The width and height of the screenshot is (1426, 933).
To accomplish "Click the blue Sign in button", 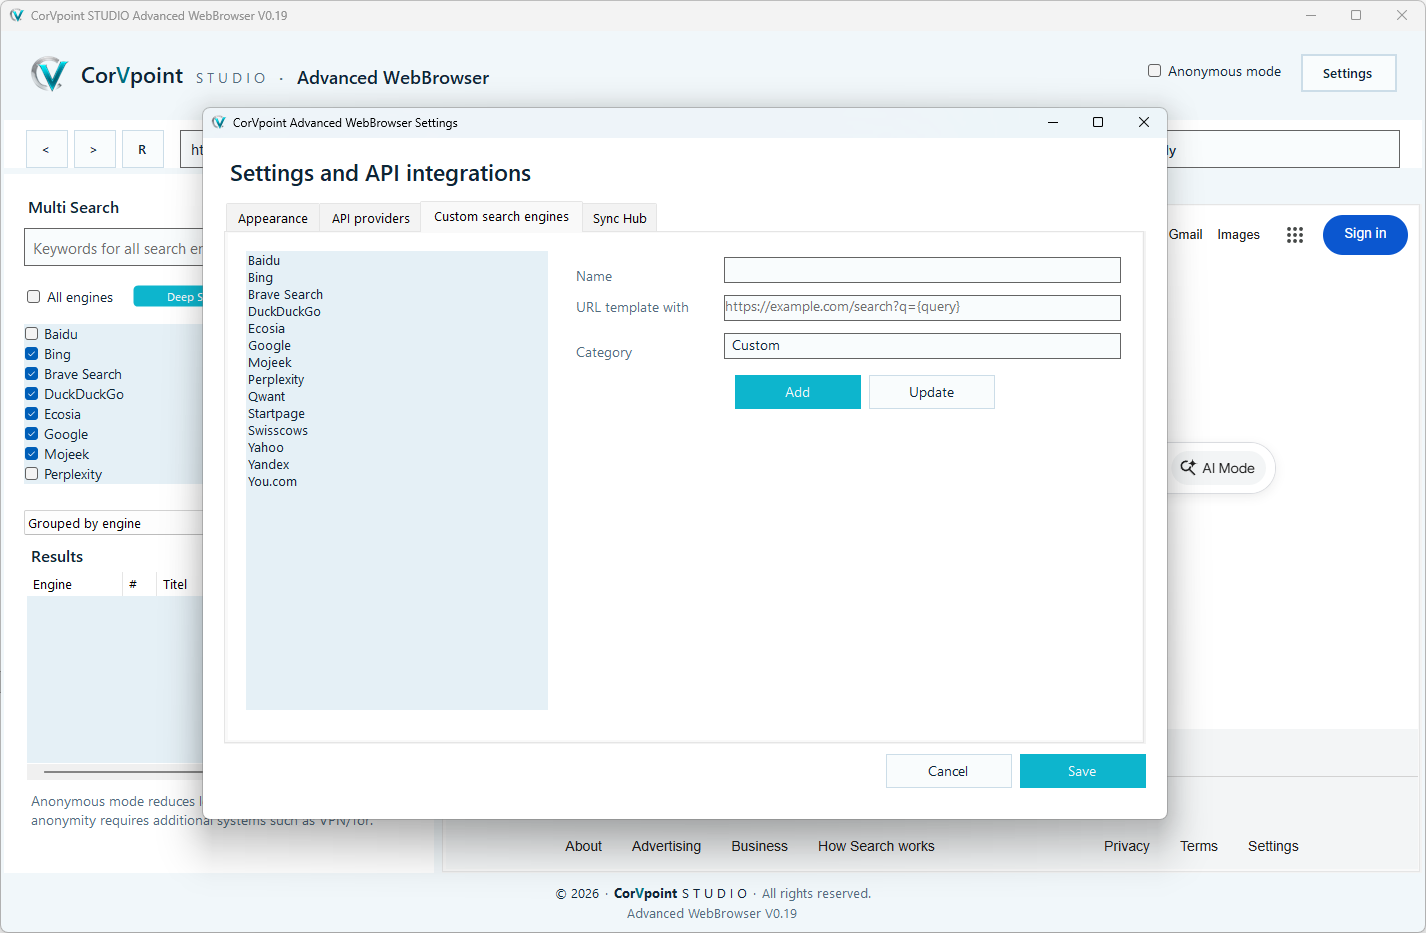I will (1365, 234).
